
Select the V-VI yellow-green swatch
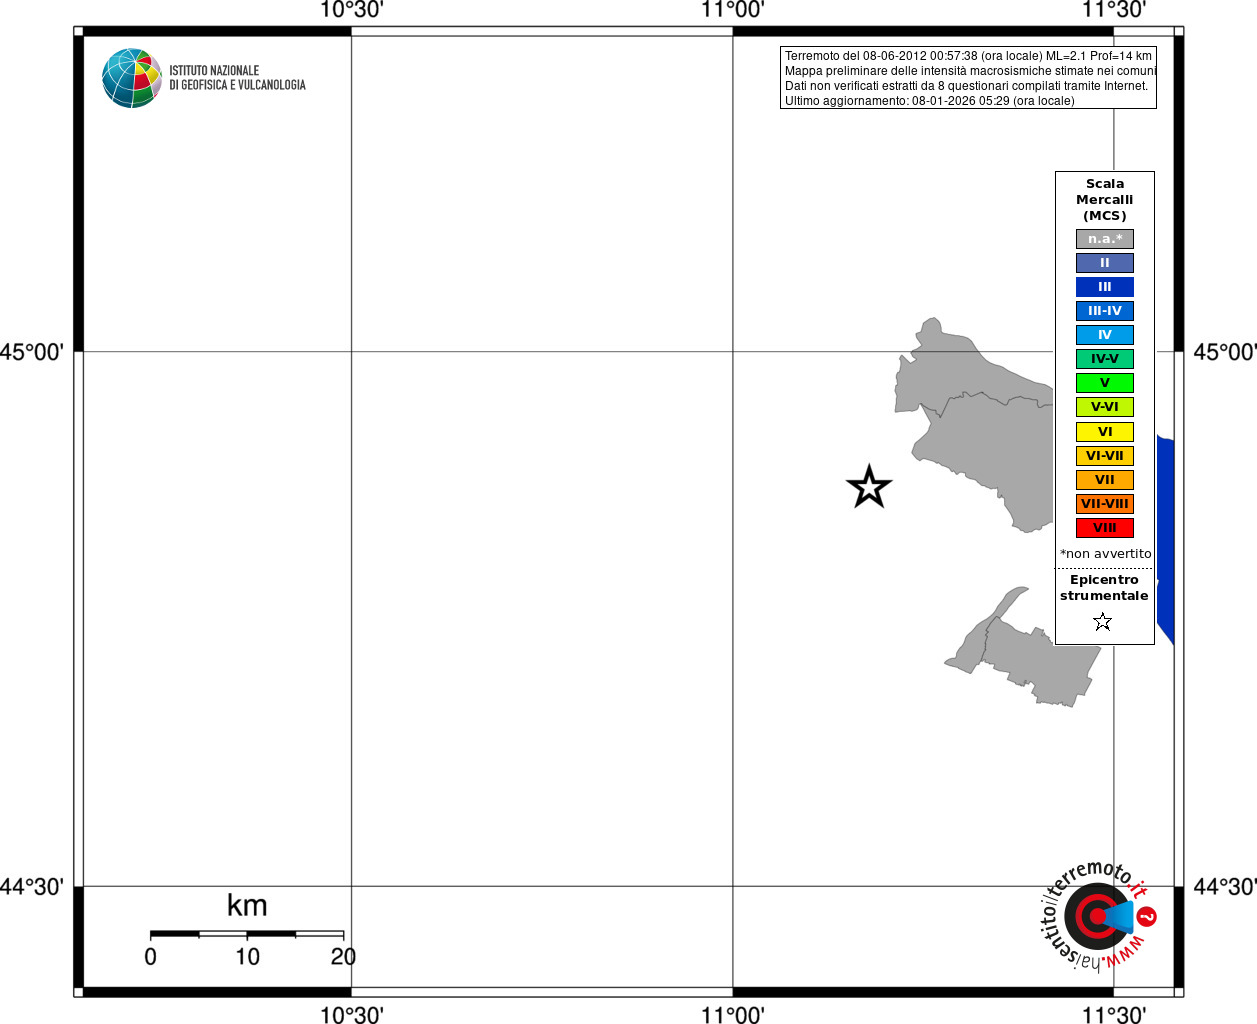(x=1105, y=407)
